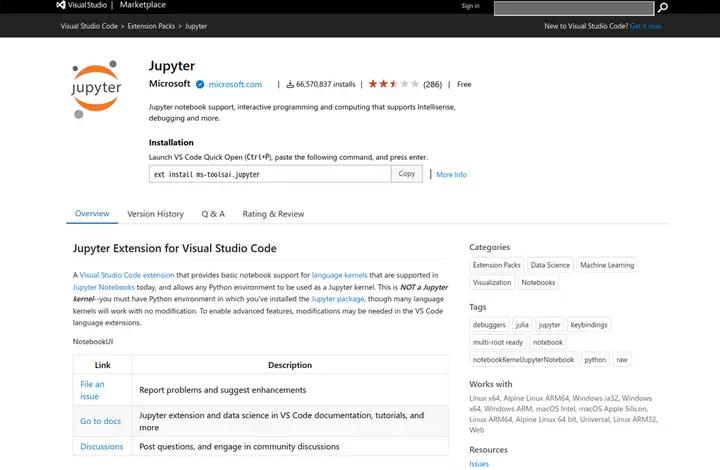Click the 'Works with' heading
Viewport: 720px width, 470px height.
[490, 384]
